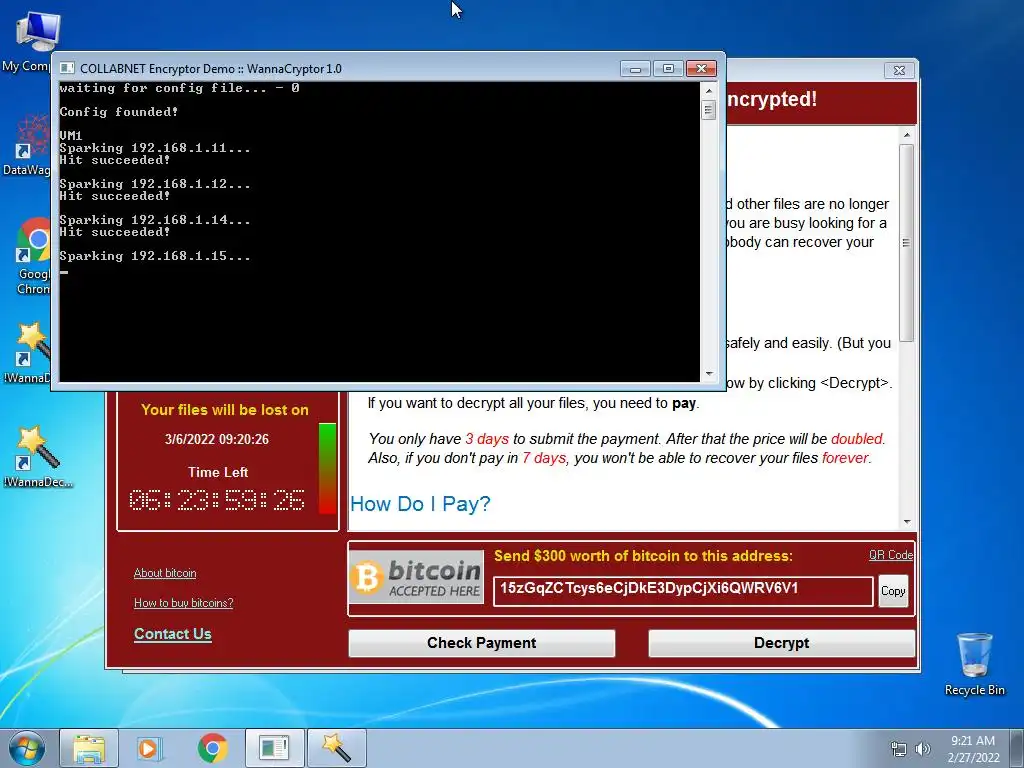Click the date 3/6/2022 09:20:26
This screenshot has height=768, width=1024.
pyautogui.click(x=217, y=440)
